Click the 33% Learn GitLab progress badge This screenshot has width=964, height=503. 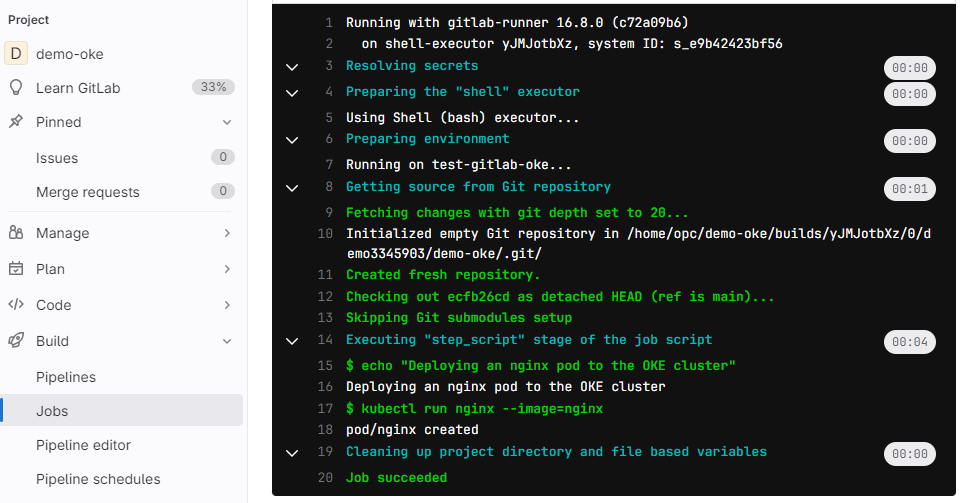[213, 87]
